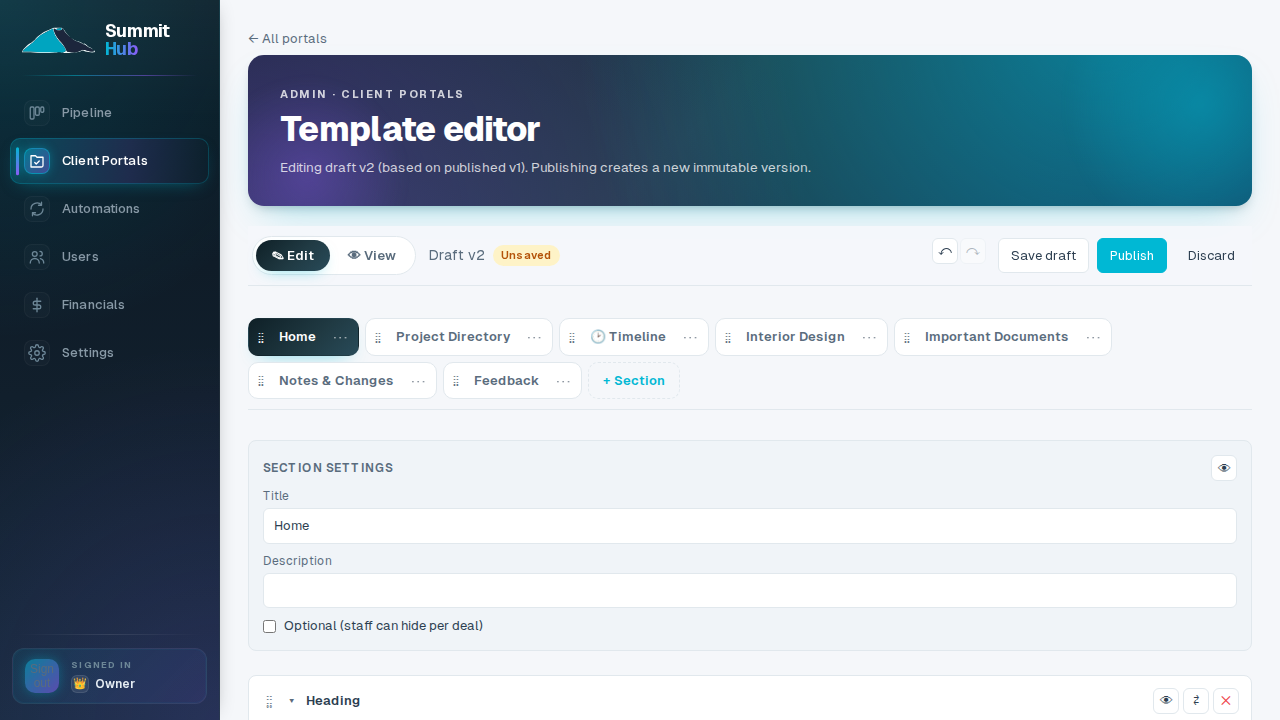
Task: Toggle Section Settings visibility eye
Action: (1224, 468)
